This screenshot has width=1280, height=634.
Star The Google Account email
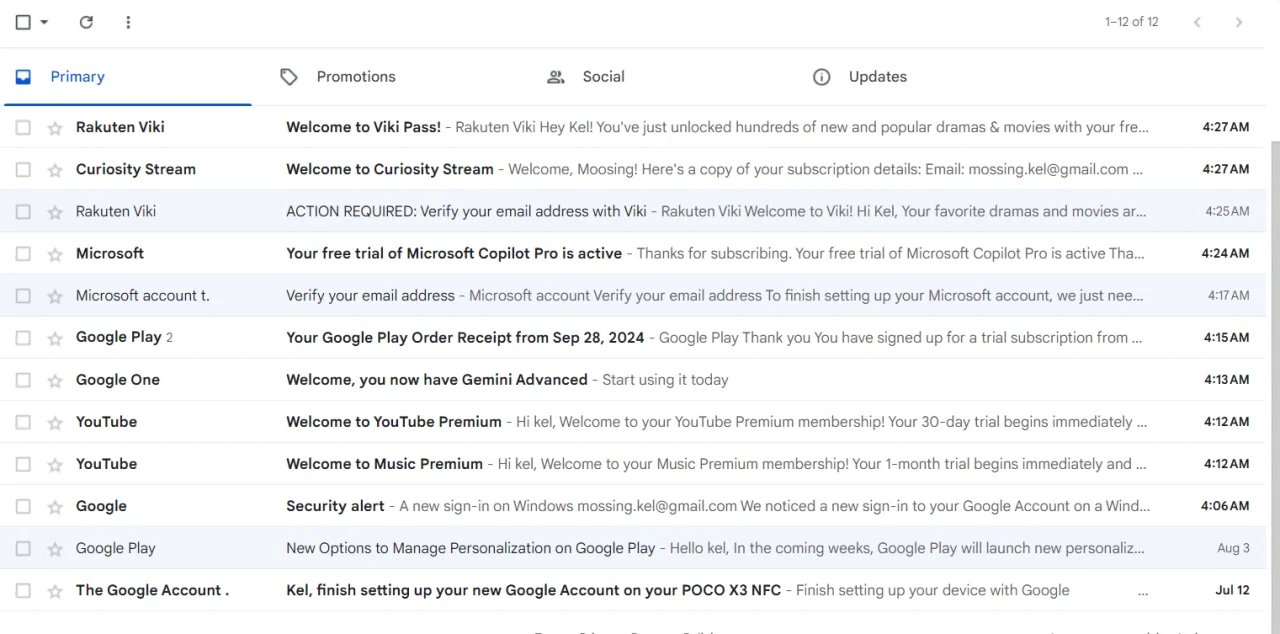pos(55,591)
